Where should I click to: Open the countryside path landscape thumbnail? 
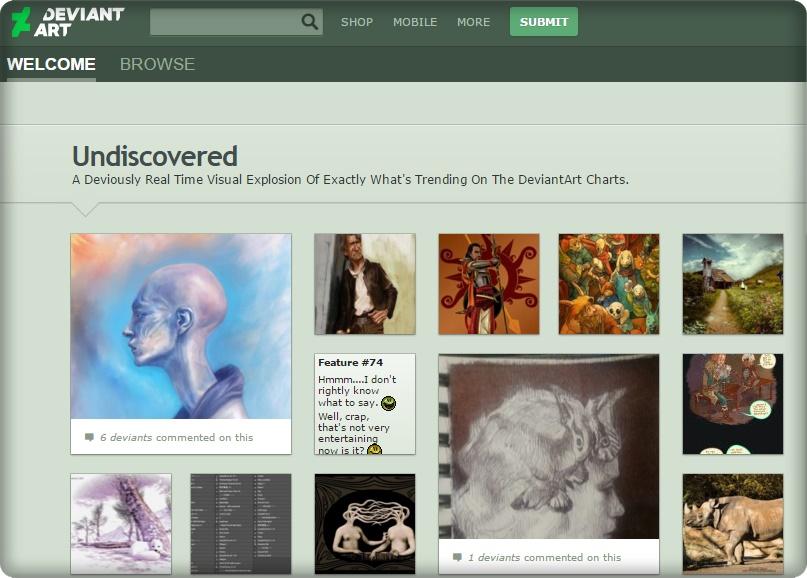click(x=732, y=284)
